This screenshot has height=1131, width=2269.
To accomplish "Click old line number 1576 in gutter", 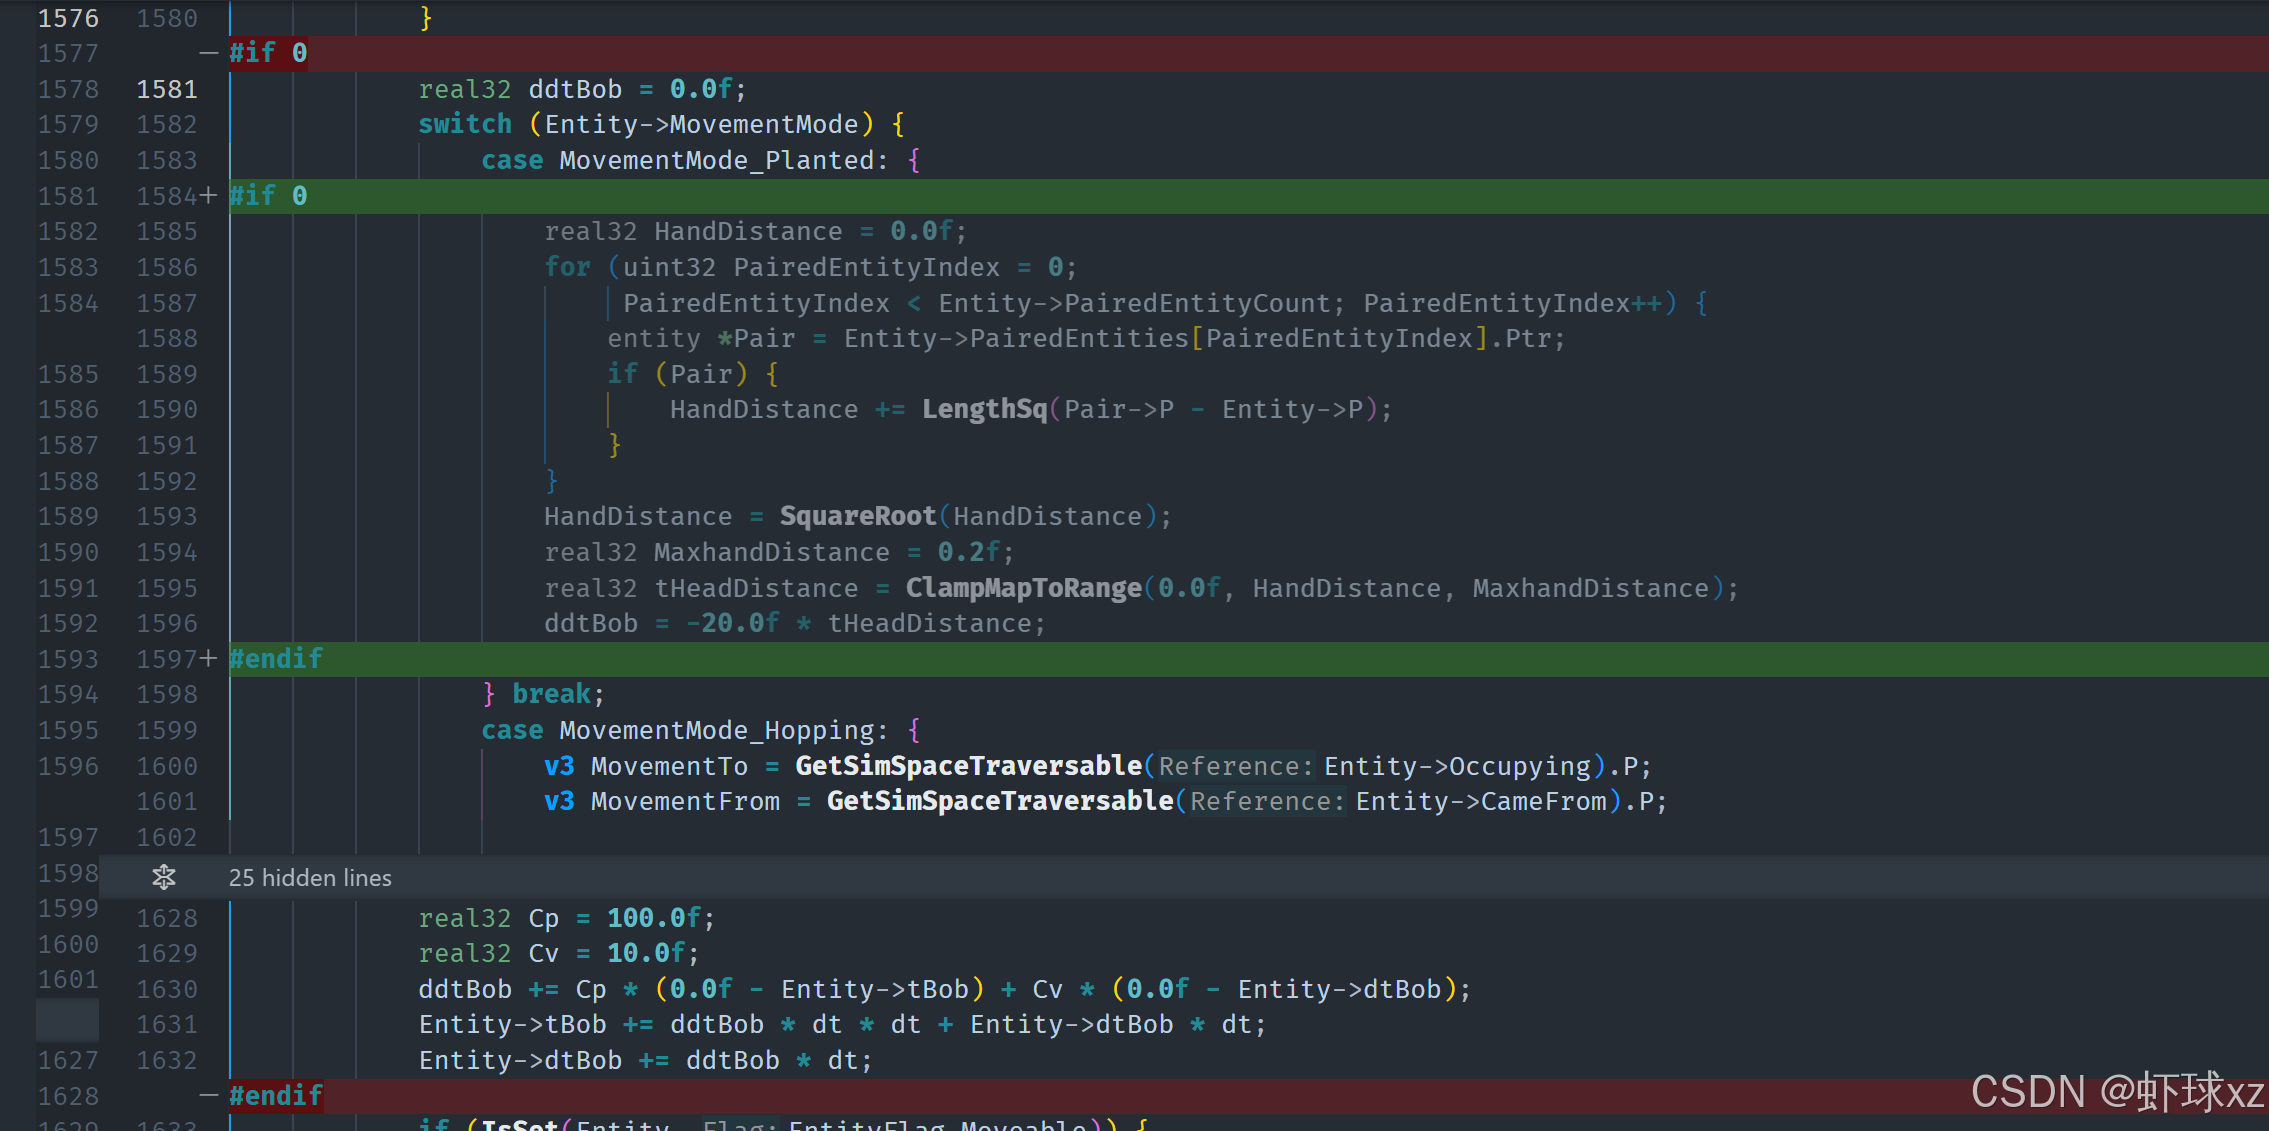I will [68, 18].
